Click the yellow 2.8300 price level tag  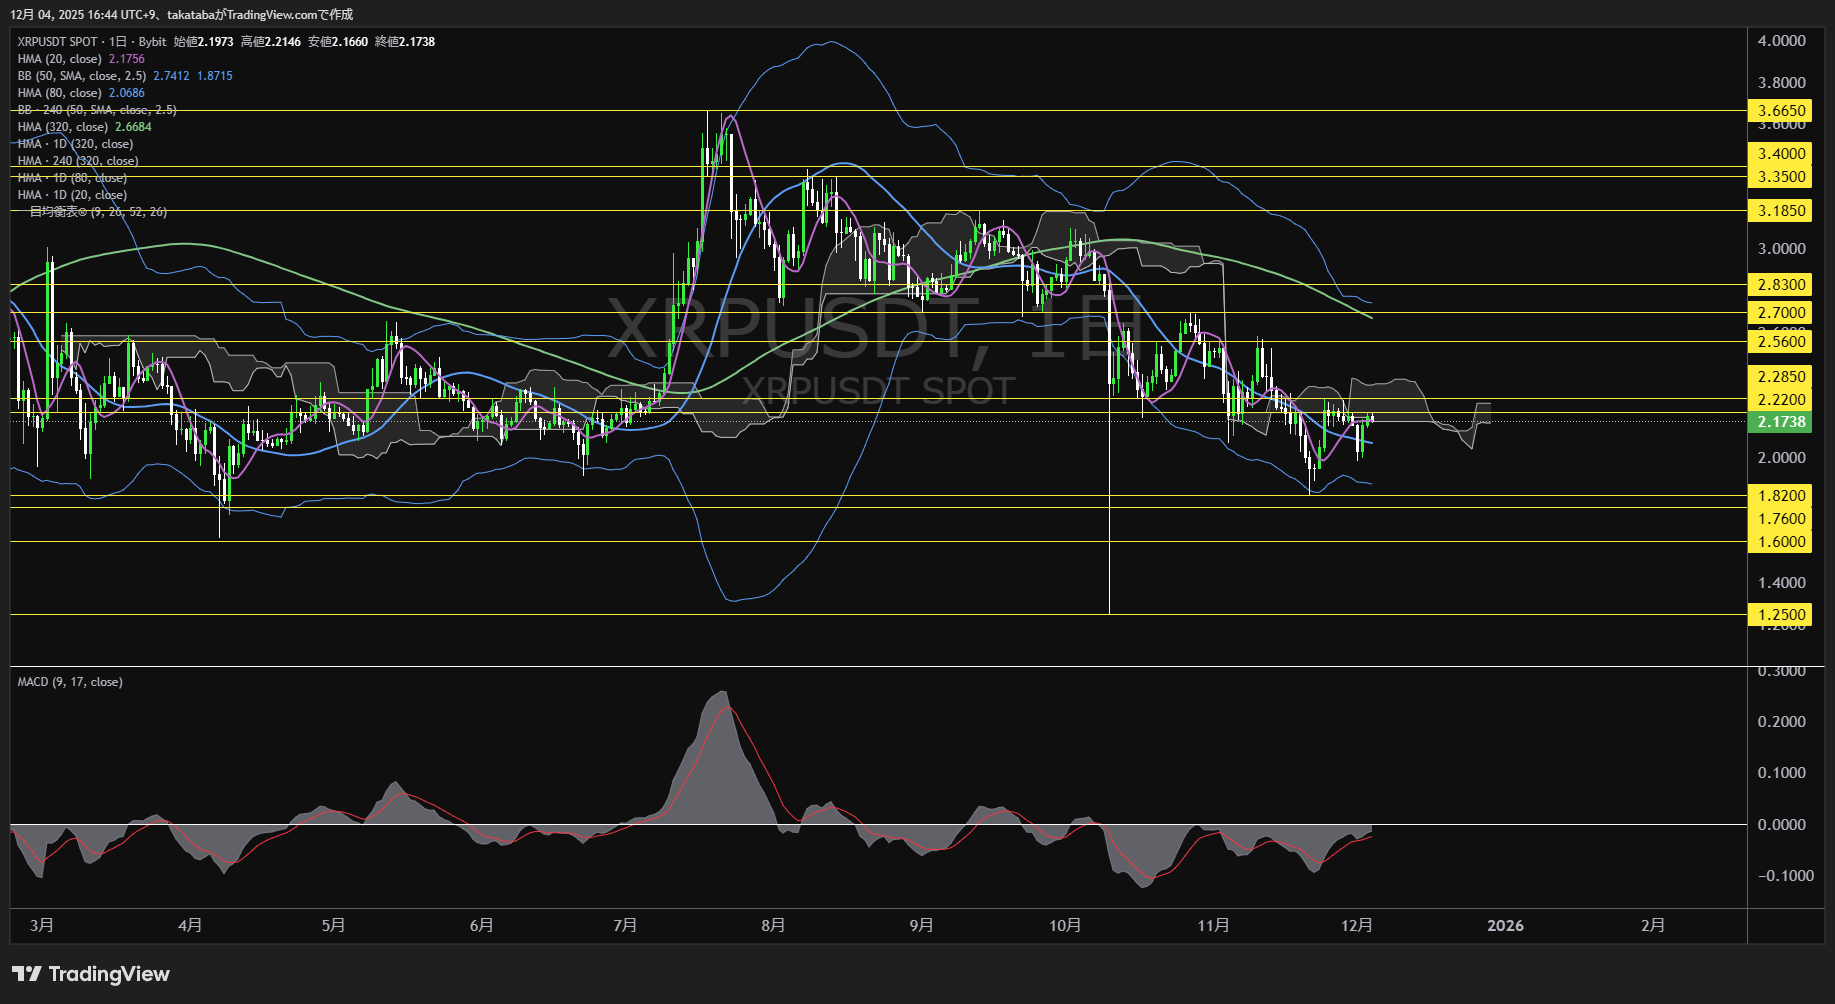(1781, 285)
